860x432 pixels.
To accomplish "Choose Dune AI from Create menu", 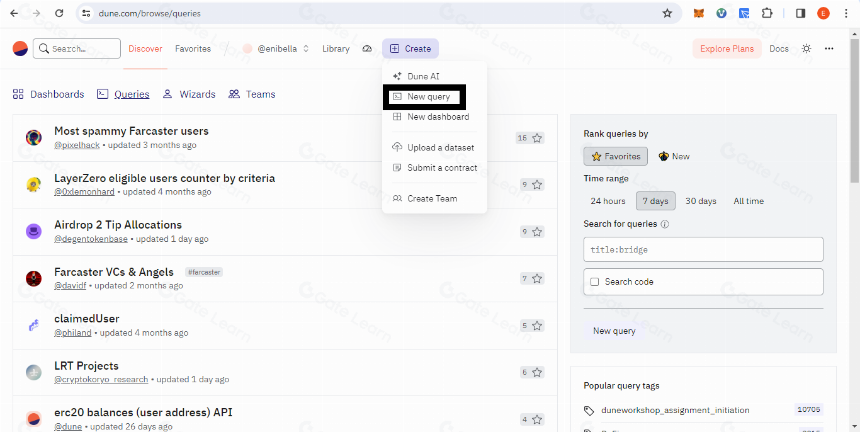I will 416,77.
